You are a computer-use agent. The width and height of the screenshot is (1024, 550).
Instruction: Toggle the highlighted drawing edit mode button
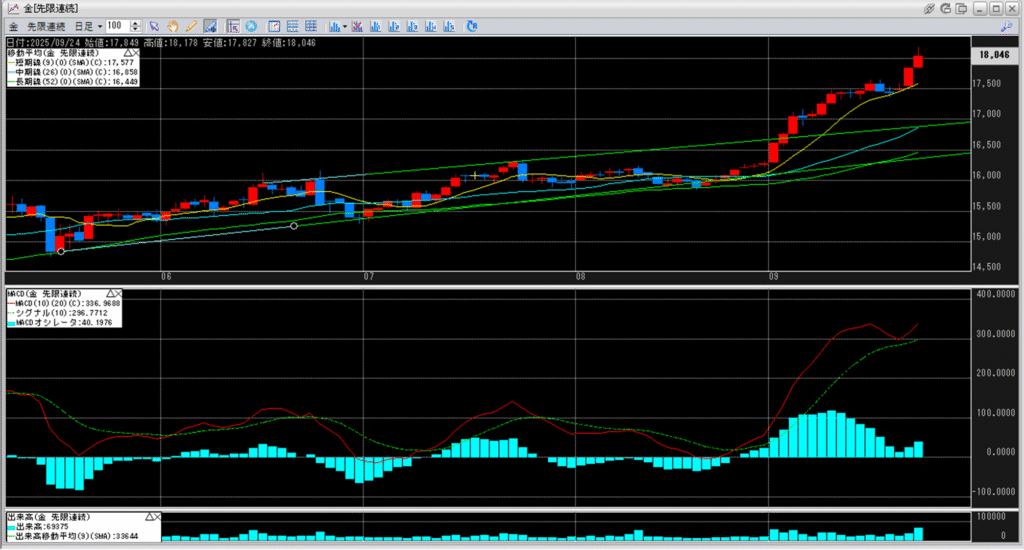tap(210, 25)
